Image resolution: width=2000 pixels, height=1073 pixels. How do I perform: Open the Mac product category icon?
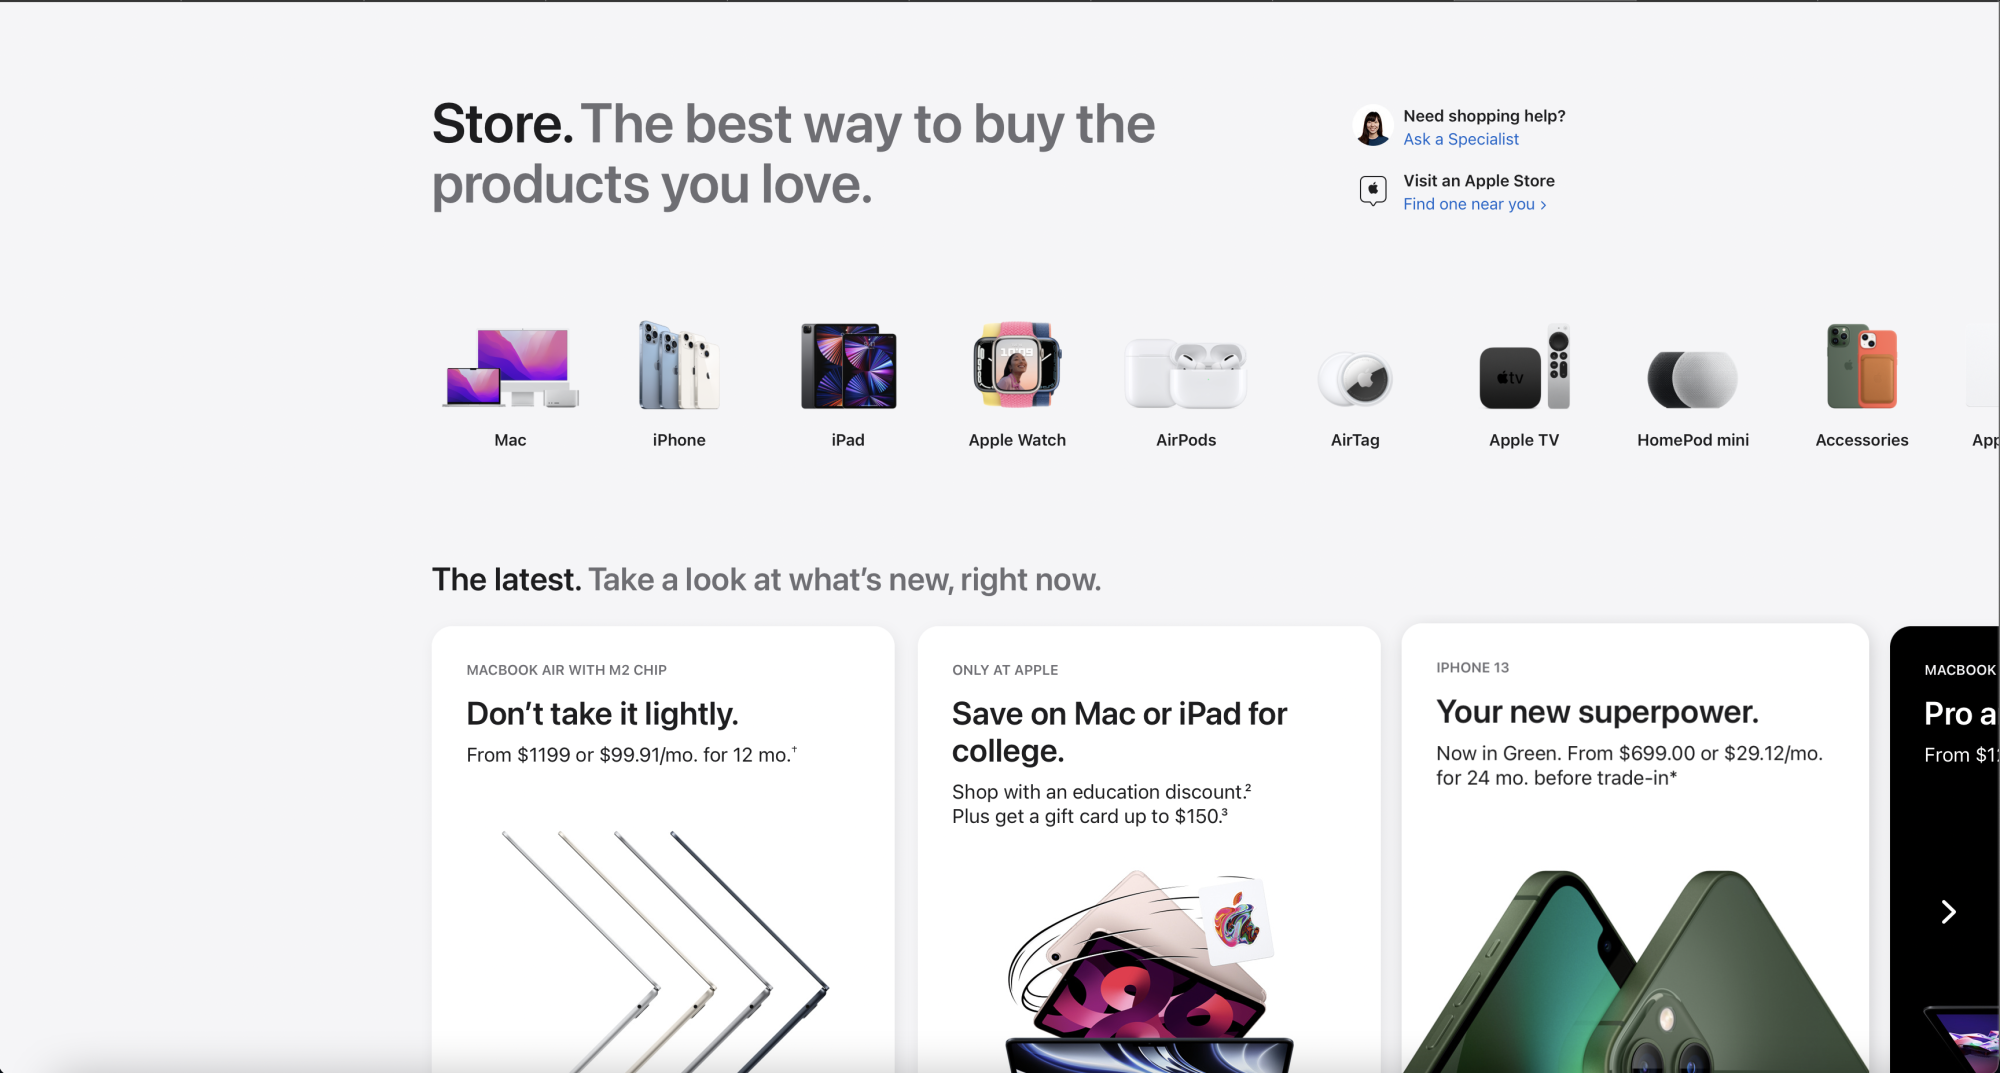[510, 367]
